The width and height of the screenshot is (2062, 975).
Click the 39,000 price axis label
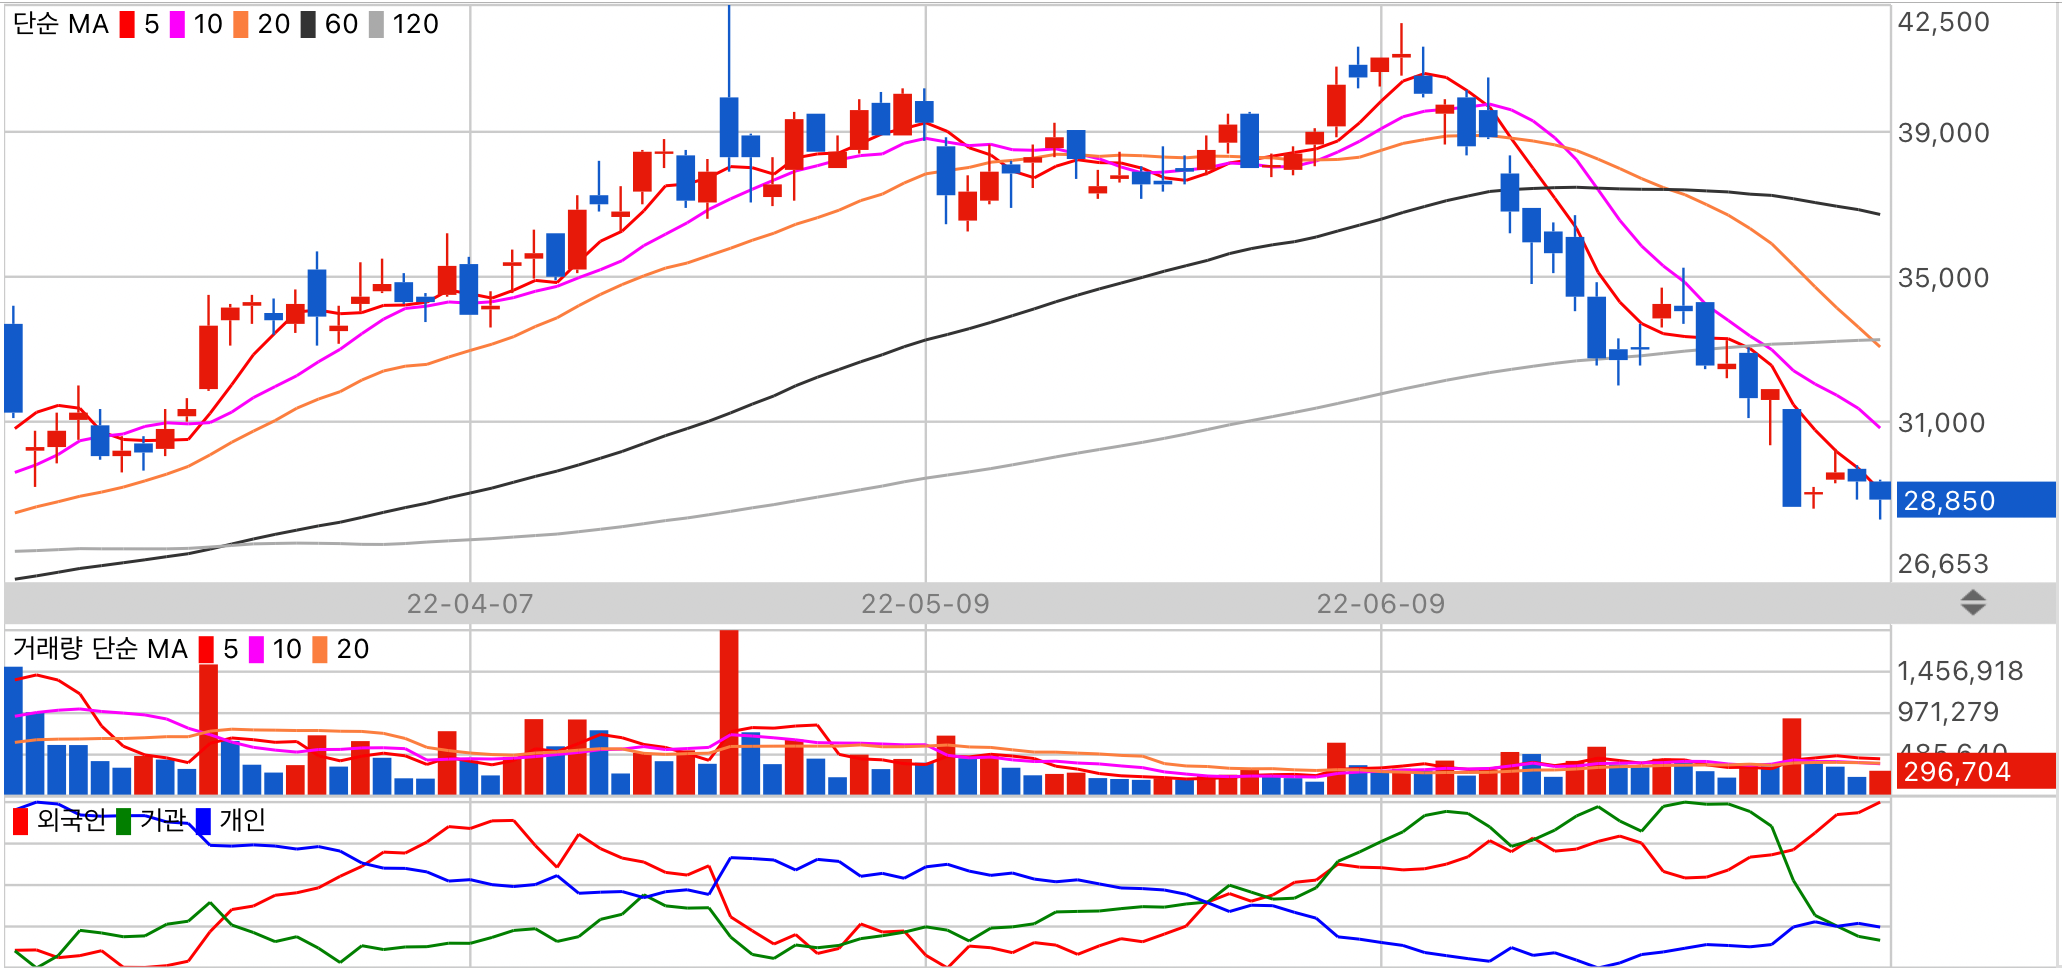(1944, 133)
